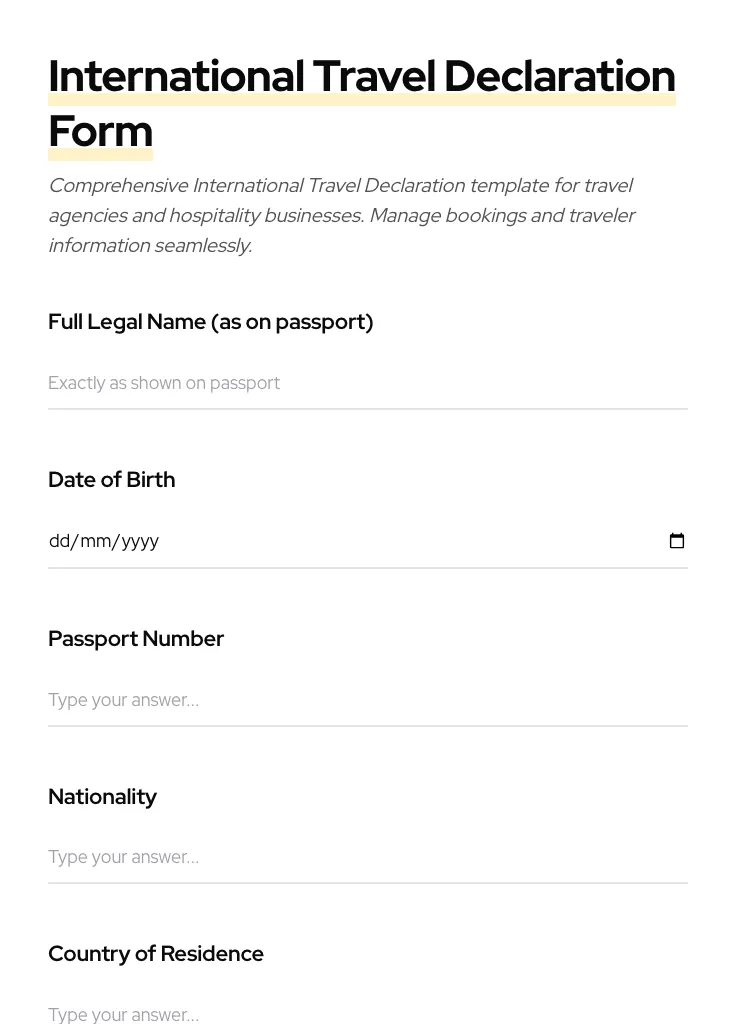
Task: Open the calendar icon beside Date of Birth
Action: pos(677,541)
